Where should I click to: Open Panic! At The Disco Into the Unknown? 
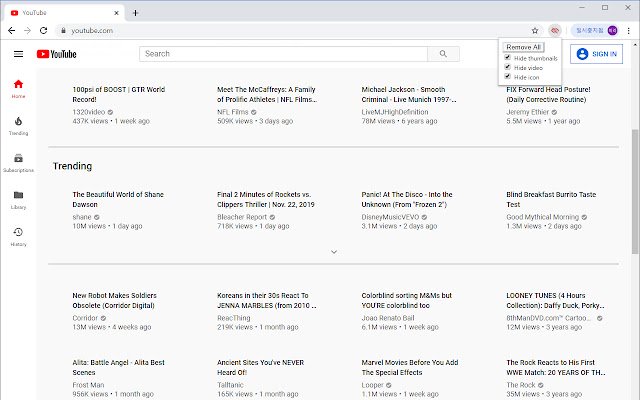click(x=407, y=199)
